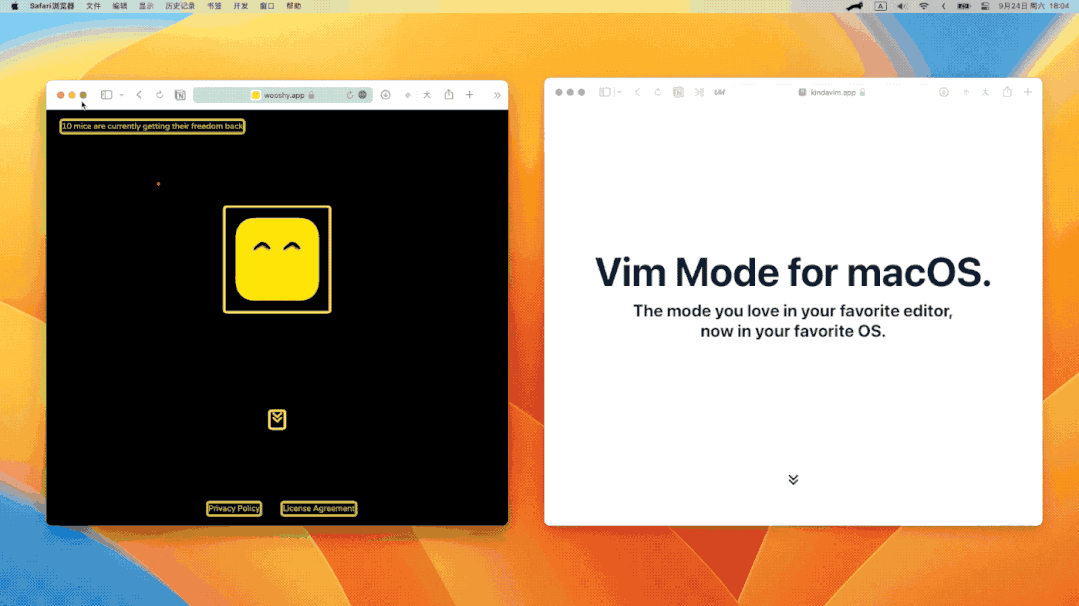The image size is (1079, 606).
Task: Open Share menu in wooshy.app window
Action: pos(449,94)
